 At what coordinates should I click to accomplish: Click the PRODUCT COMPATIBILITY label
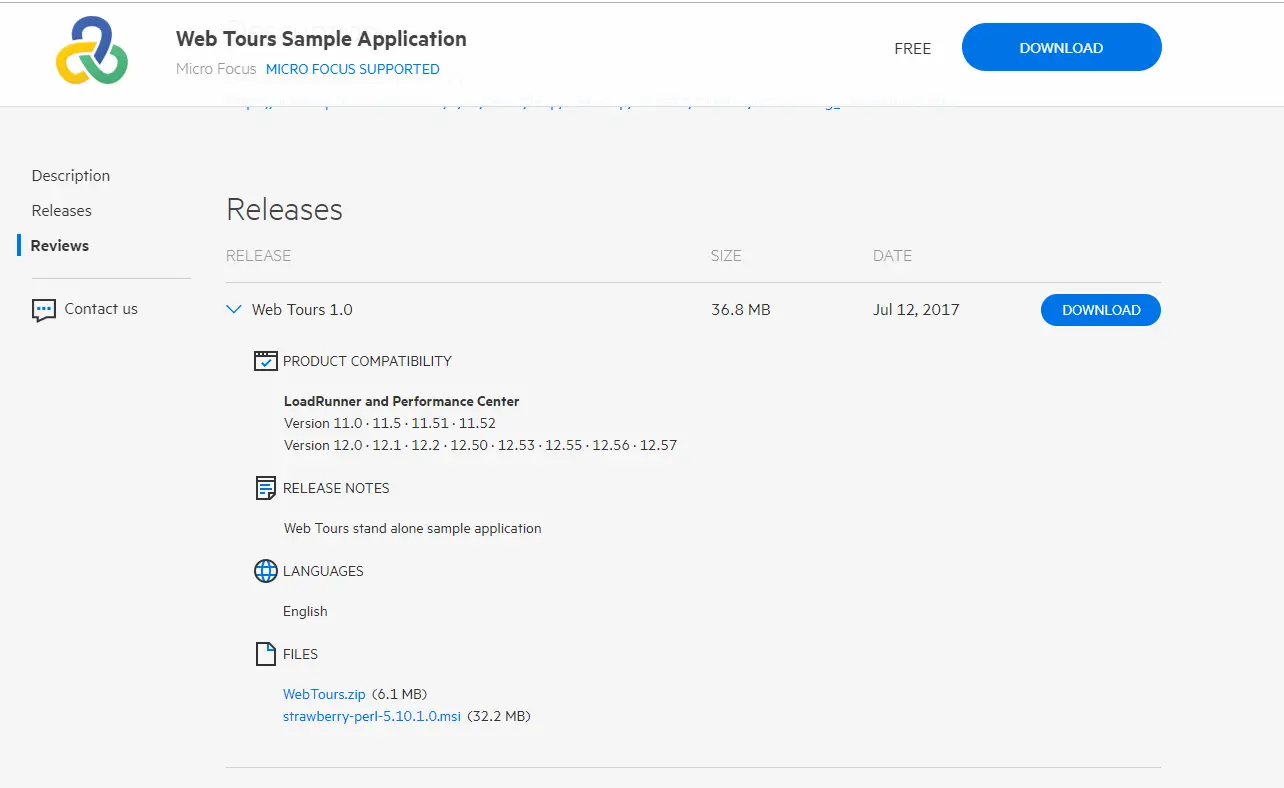367,361
